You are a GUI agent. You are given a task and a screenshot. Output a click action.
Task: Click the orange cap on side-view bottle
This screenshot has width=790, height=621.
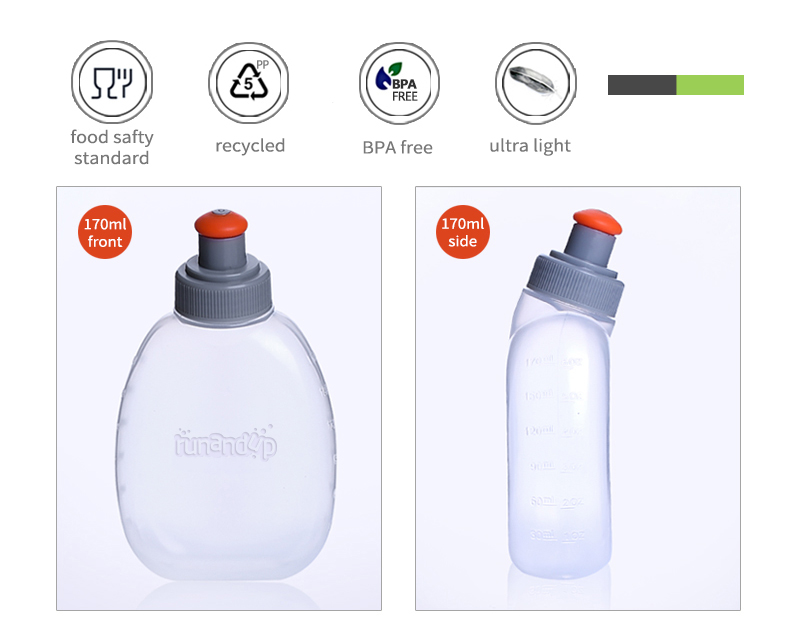tap(598, 222)
